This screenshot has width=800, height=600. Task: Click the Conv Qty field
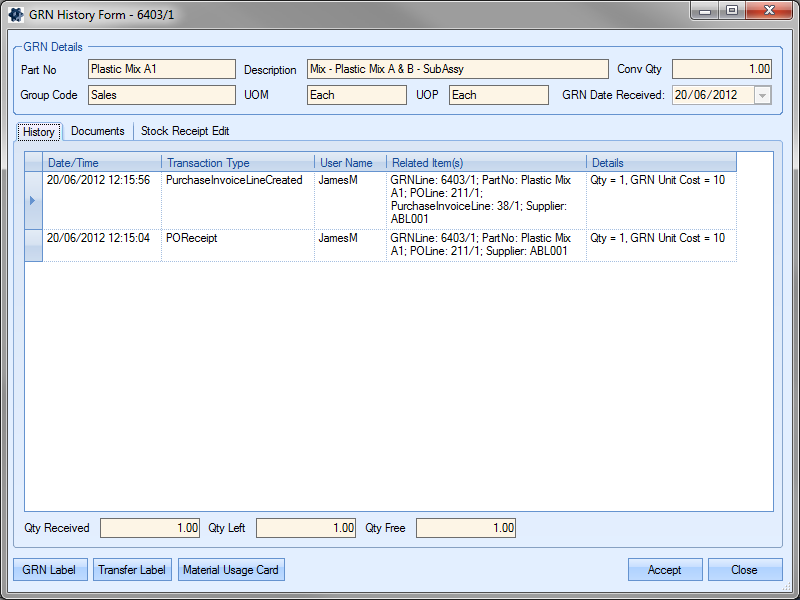click(721, 69)
